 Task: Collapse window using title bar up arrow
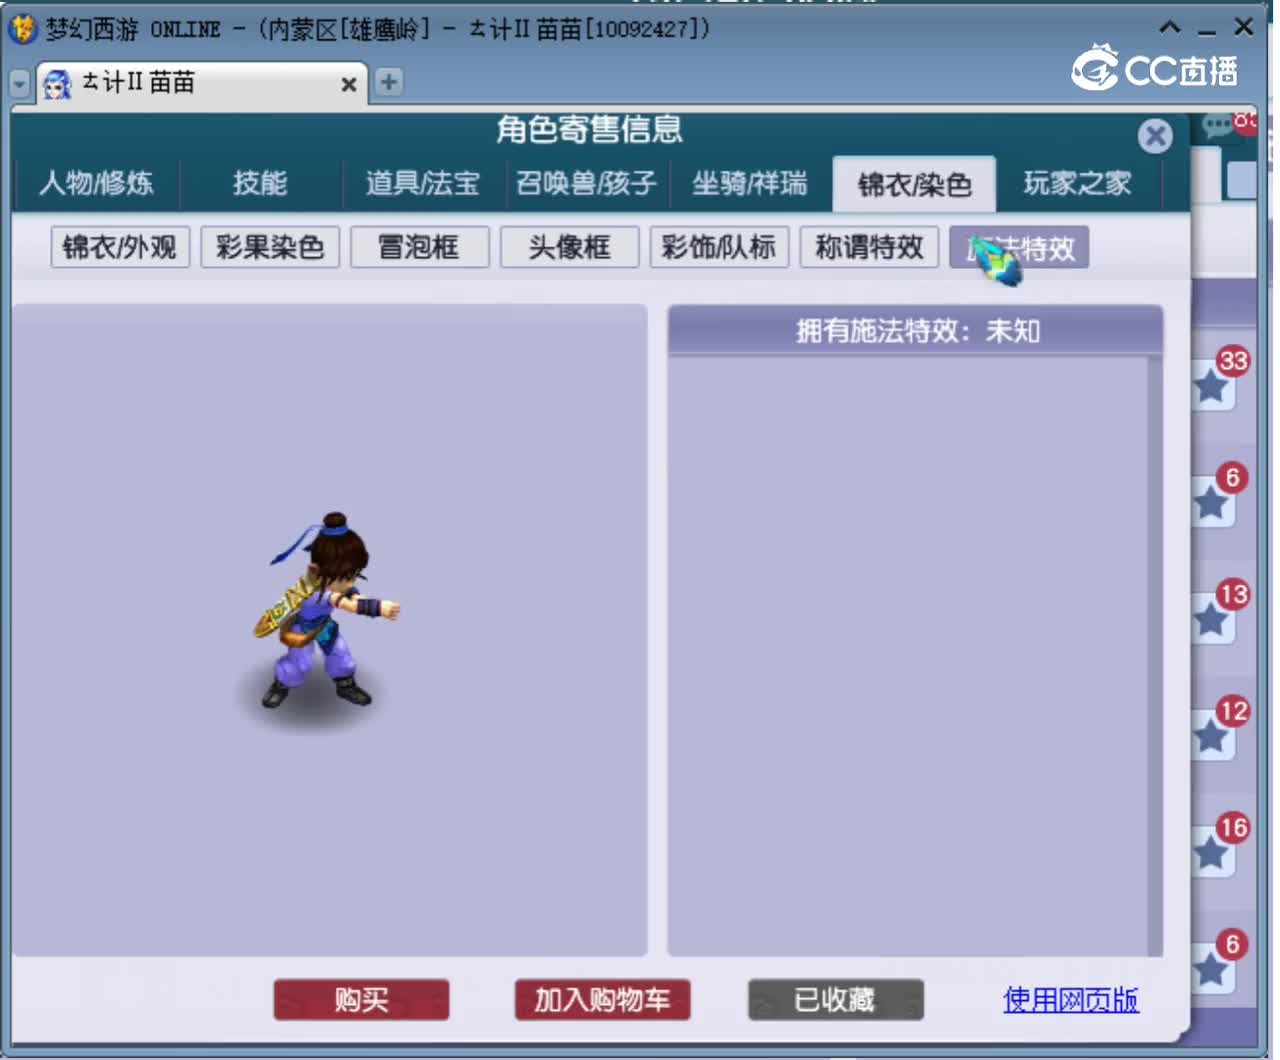point(1170,27)
